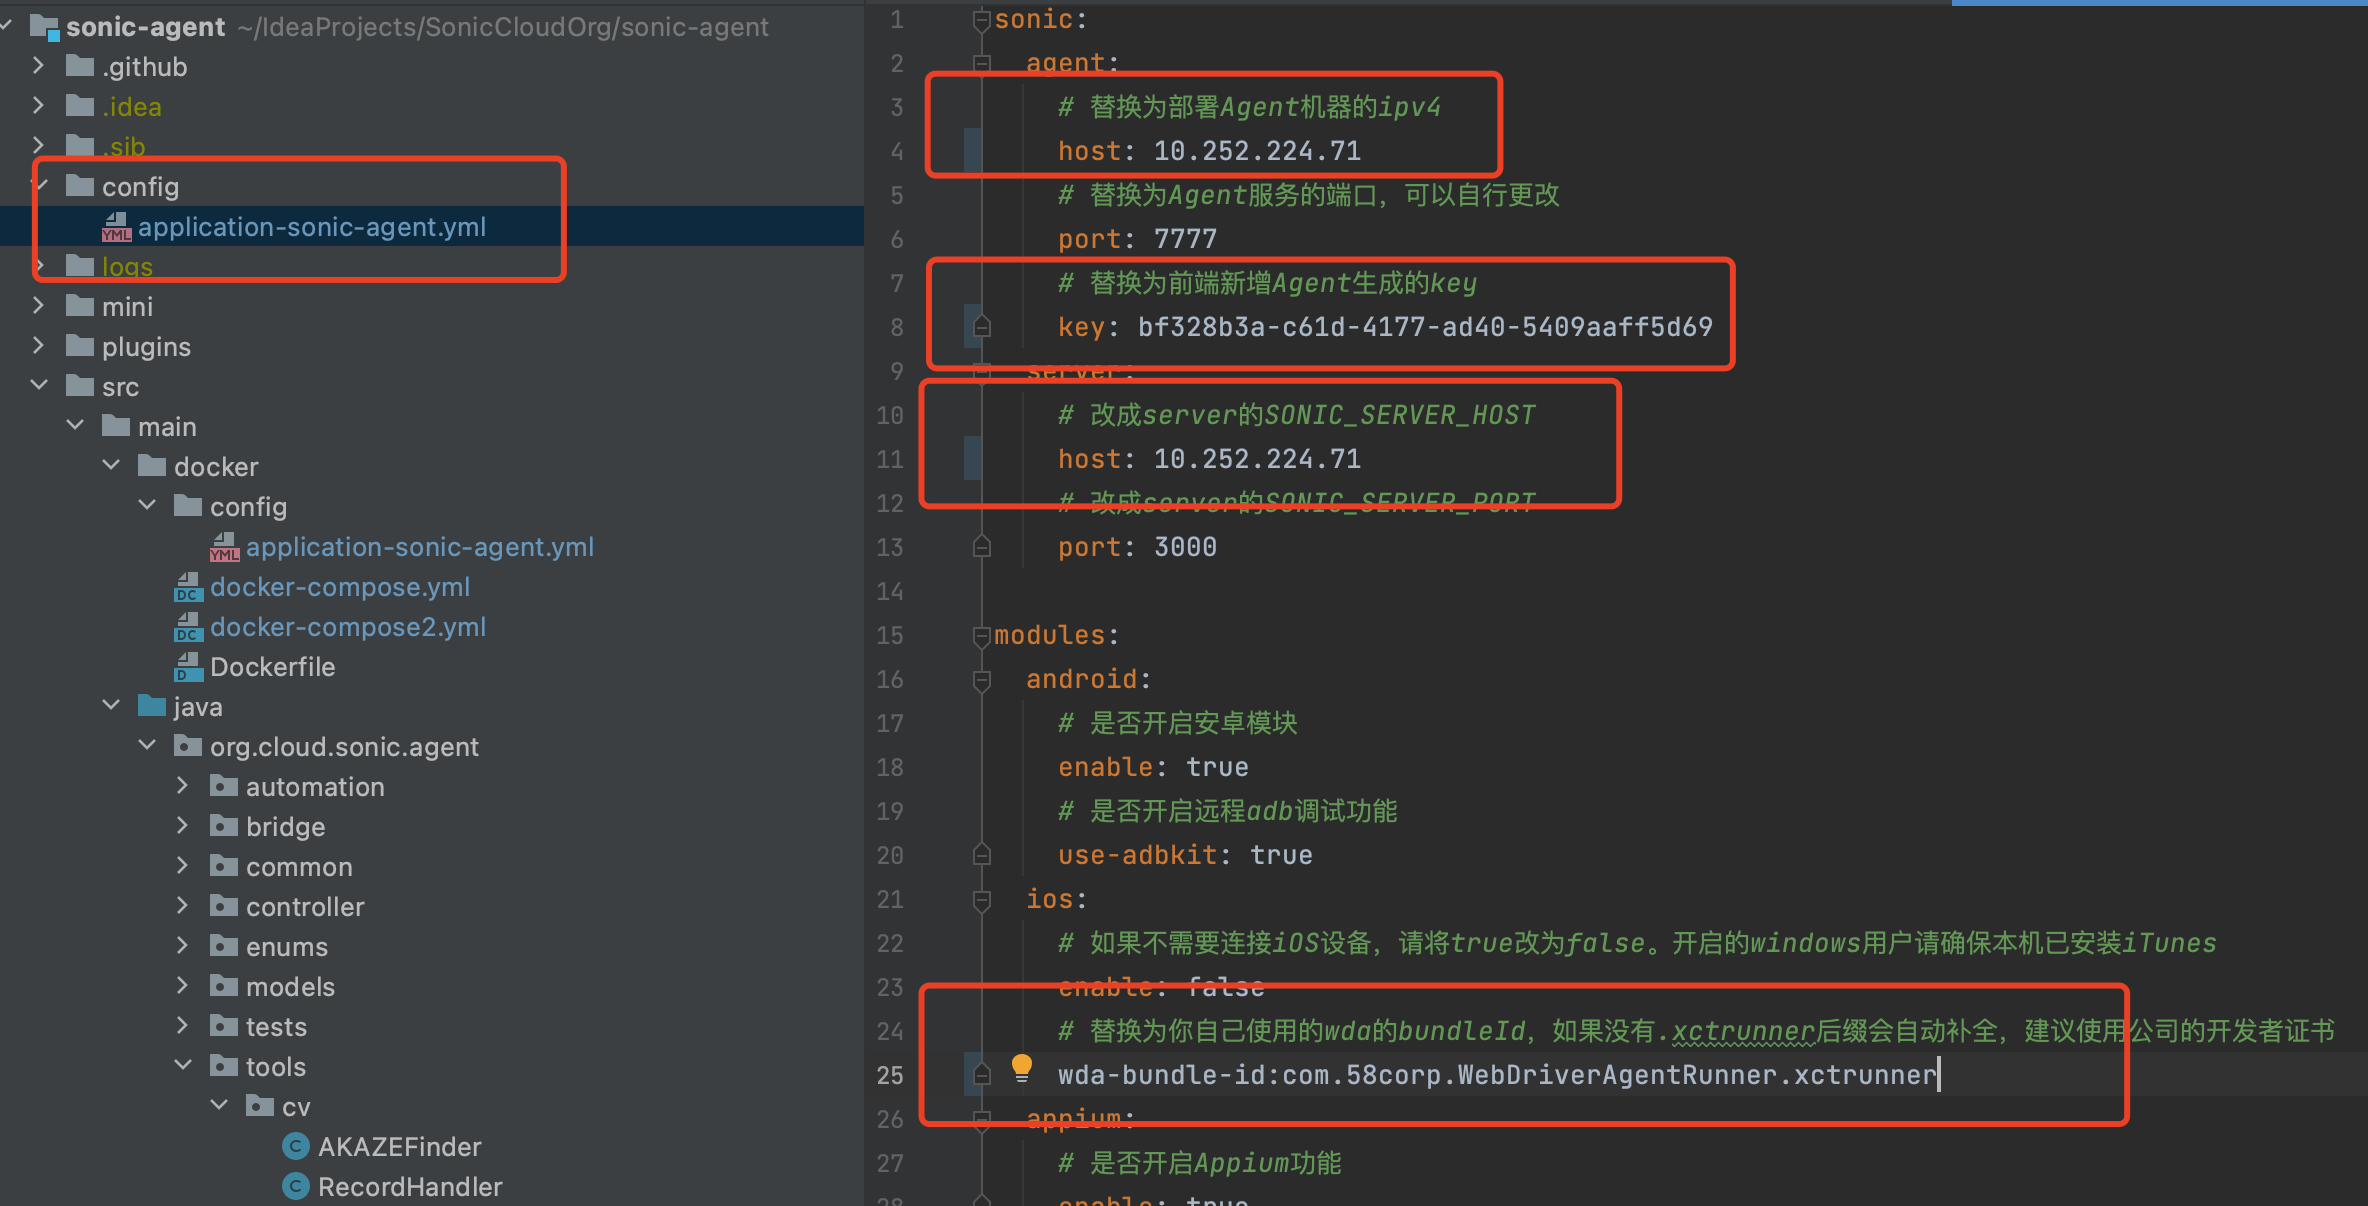The image size is (2368, 1206).
Task: Collapse the docker folder arrow
Action: tap(111, 466)
